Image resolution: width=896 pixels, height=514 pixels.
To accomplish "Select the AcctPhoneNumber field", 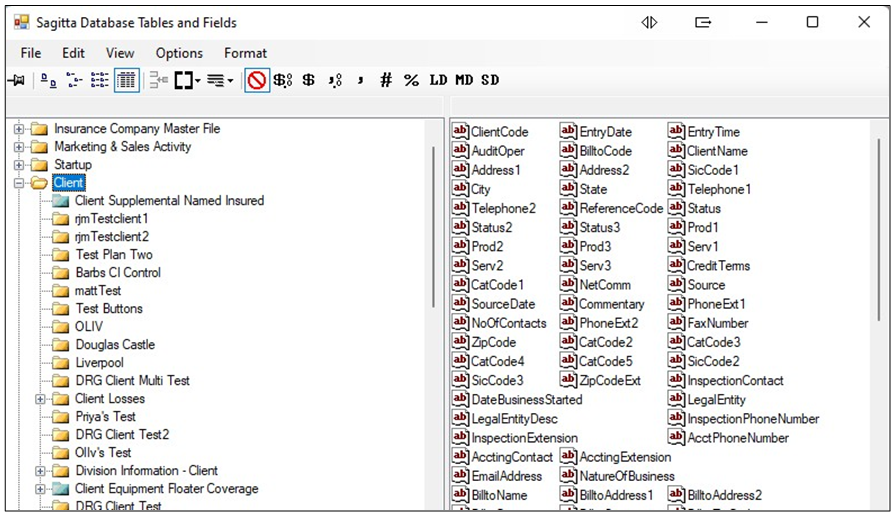I will [x=738, y=438].
